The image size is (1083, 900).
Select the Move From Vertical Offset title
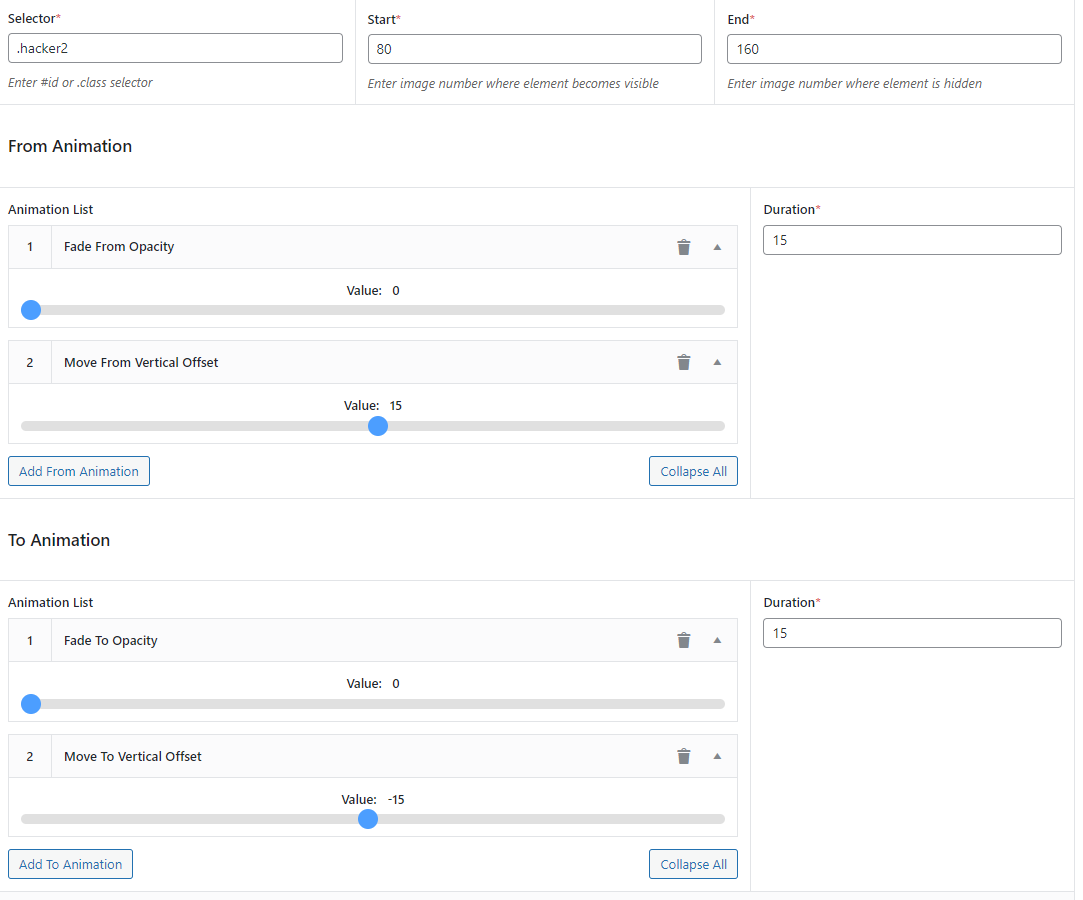coord(141,363)
